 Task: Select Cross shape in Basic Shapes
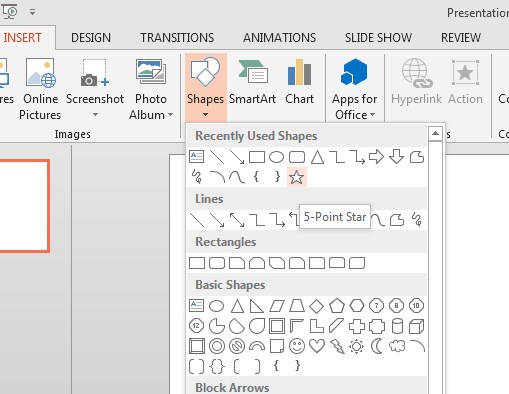(357, 326)
